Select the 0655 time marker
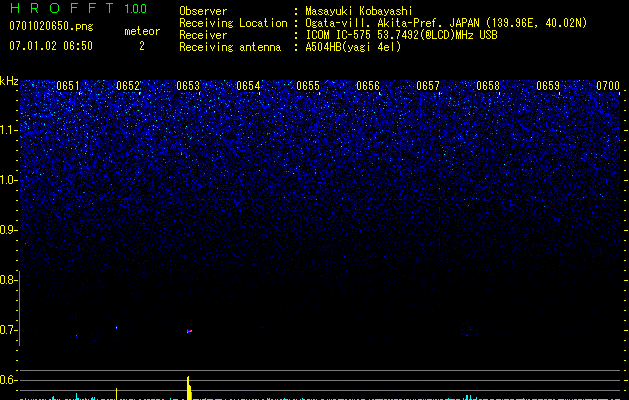 pos(308,86)
